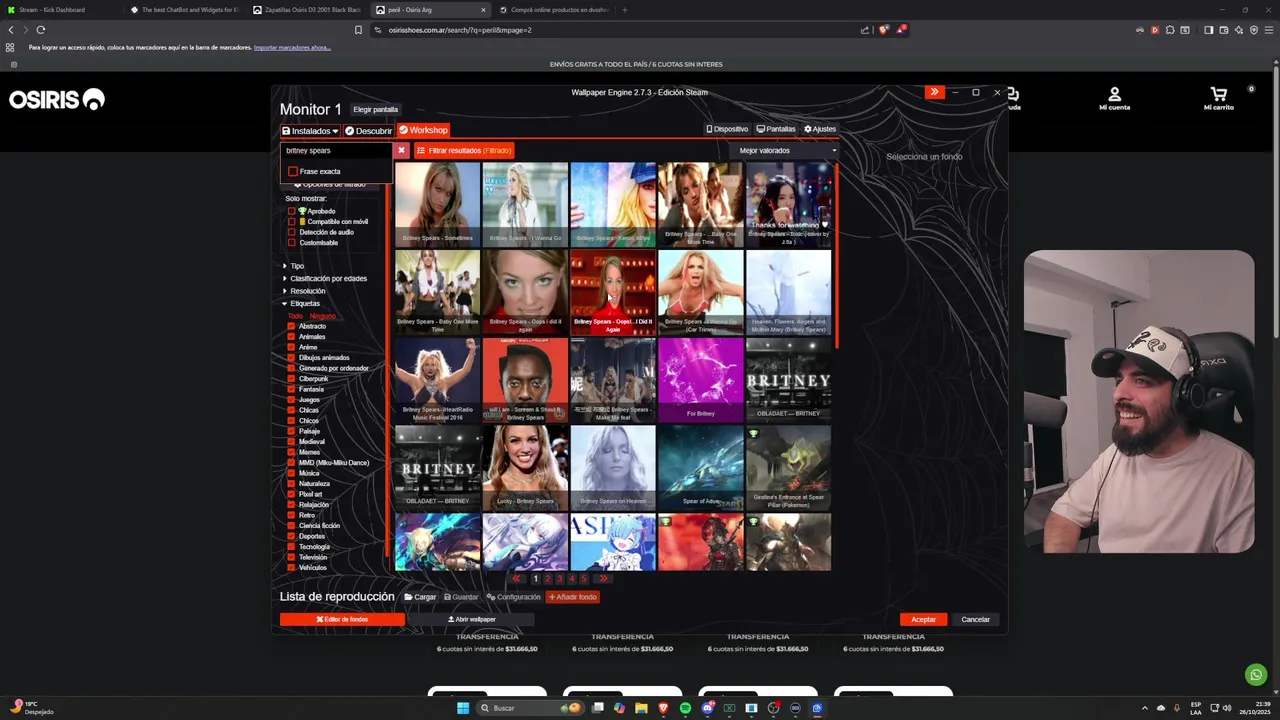Select Ninguno tags link
The width and height of the screenshot is (1280, 720).
(322, 316)
